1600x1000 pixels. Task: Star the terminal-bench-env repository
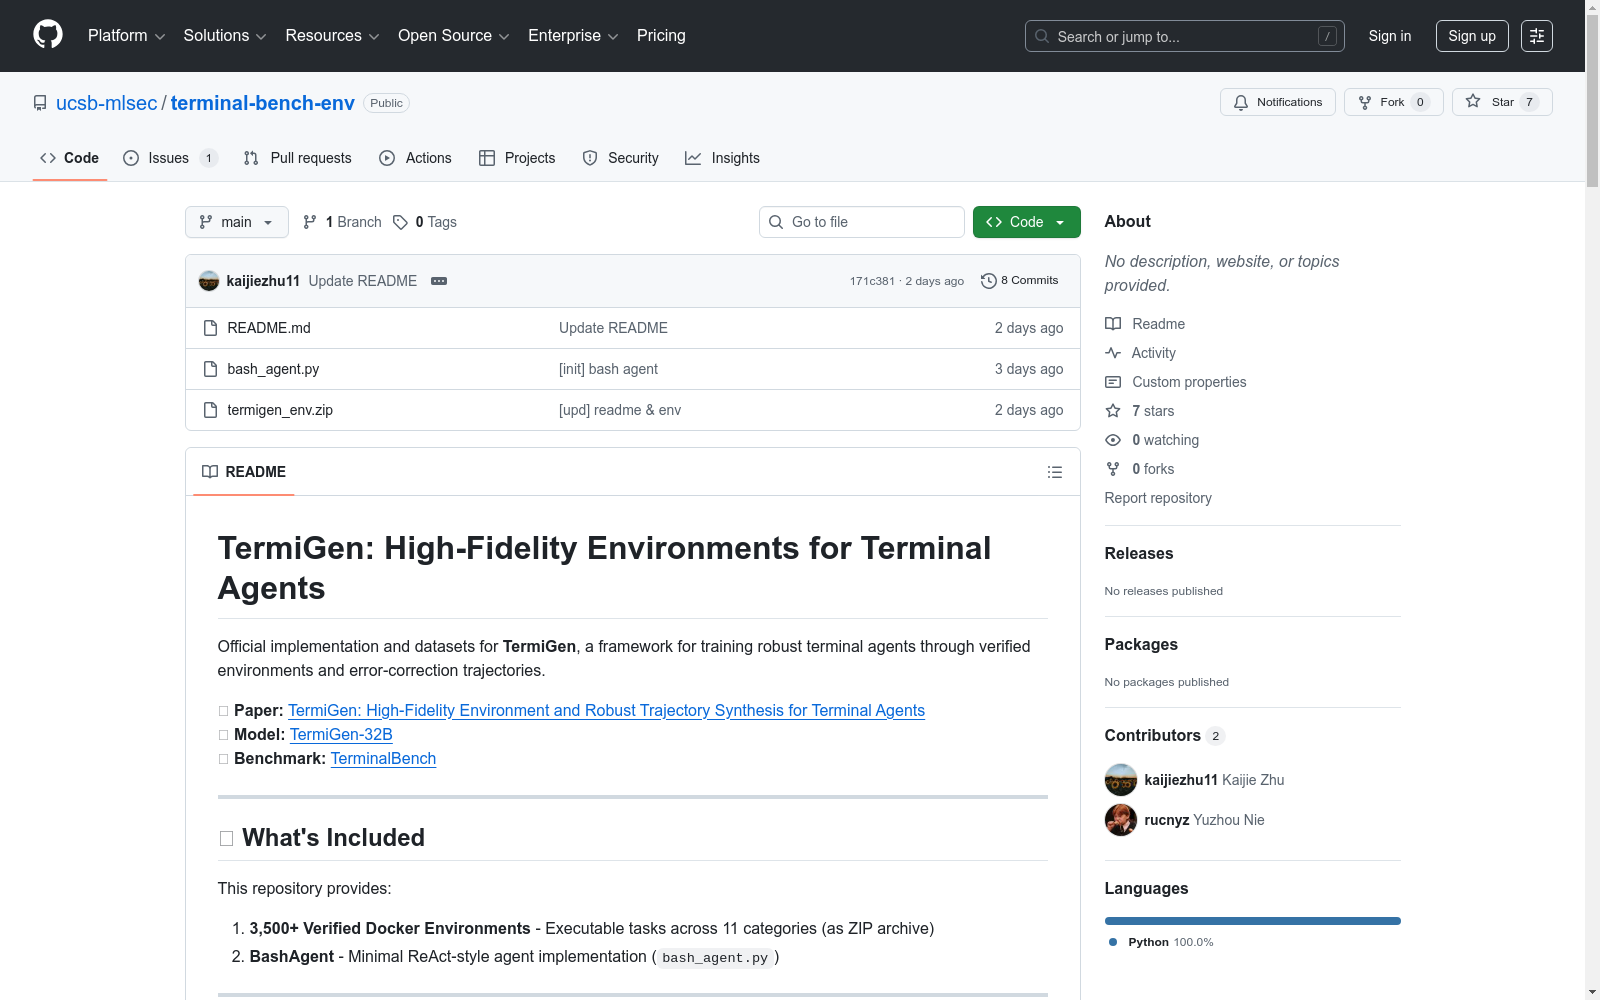click(x=1501, y=102)
